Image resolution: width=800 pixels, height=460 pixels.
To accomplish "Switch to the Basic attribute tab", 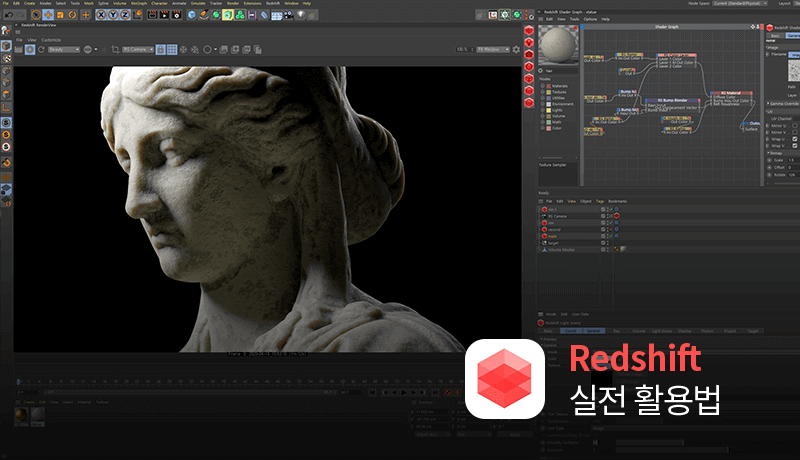I will (548, 331).
